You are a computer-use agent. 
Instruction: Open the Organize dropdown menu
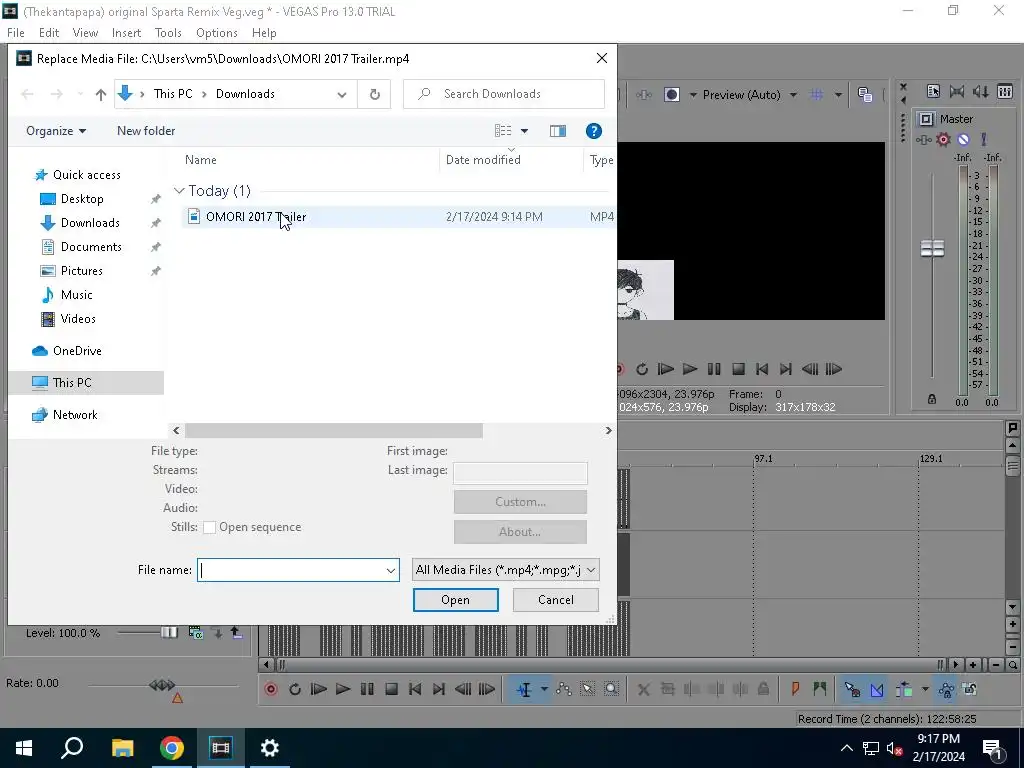56,131
